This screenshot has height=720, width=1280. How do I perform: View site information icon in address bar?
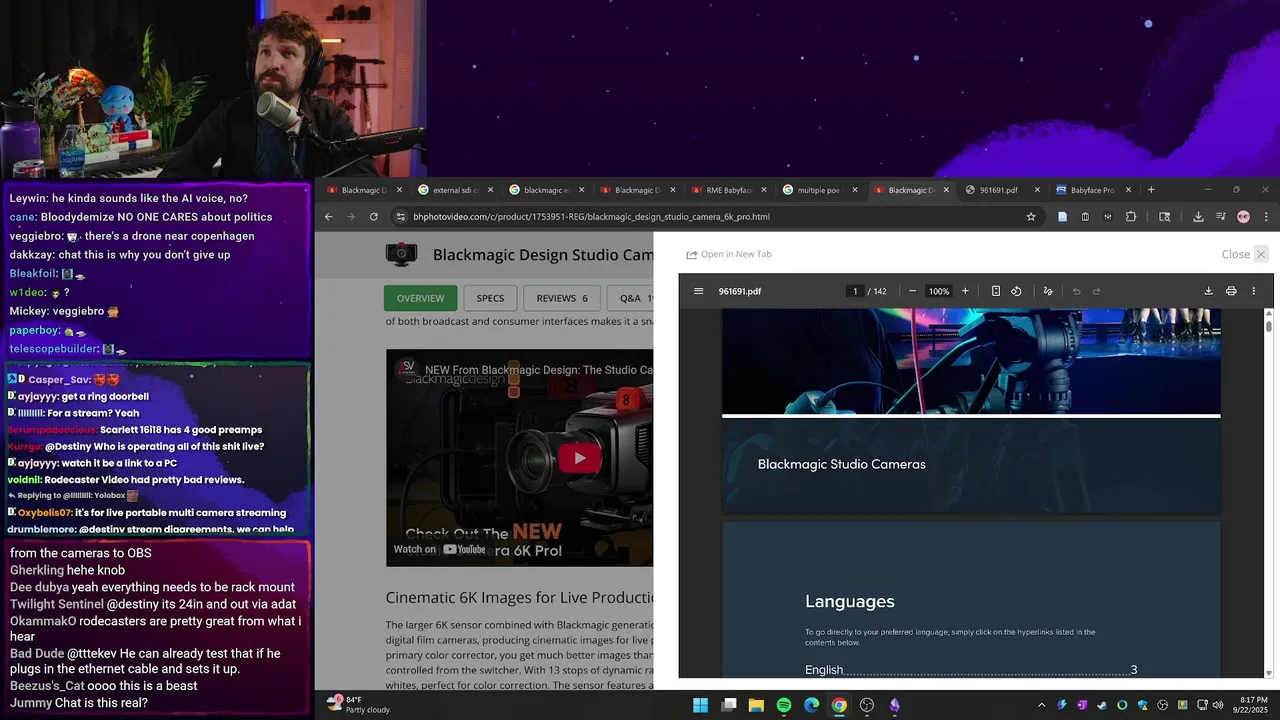(x=401, y=216)
